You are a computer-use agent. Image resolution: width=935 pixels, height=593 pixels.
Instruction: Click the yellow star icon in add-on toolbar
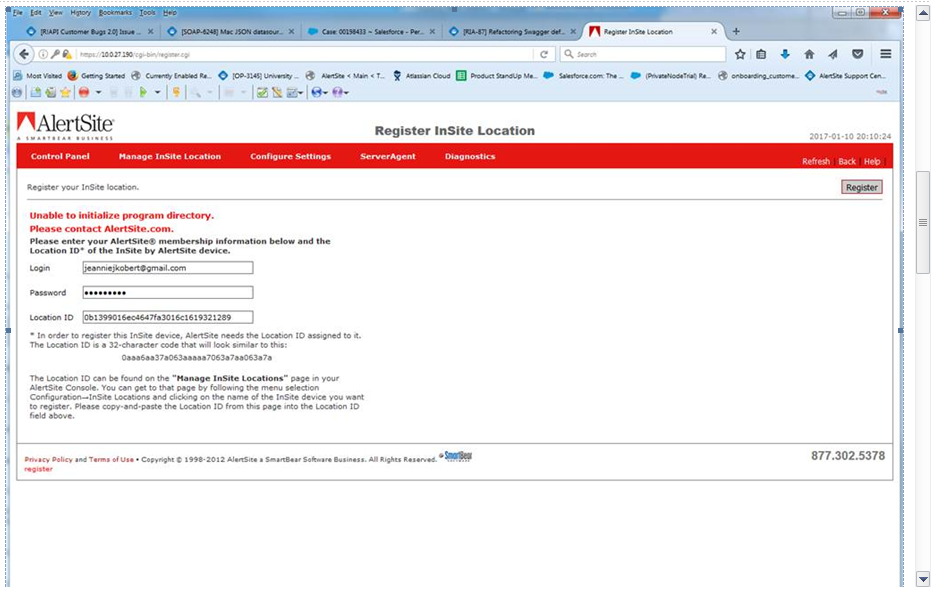coord(65,92)
